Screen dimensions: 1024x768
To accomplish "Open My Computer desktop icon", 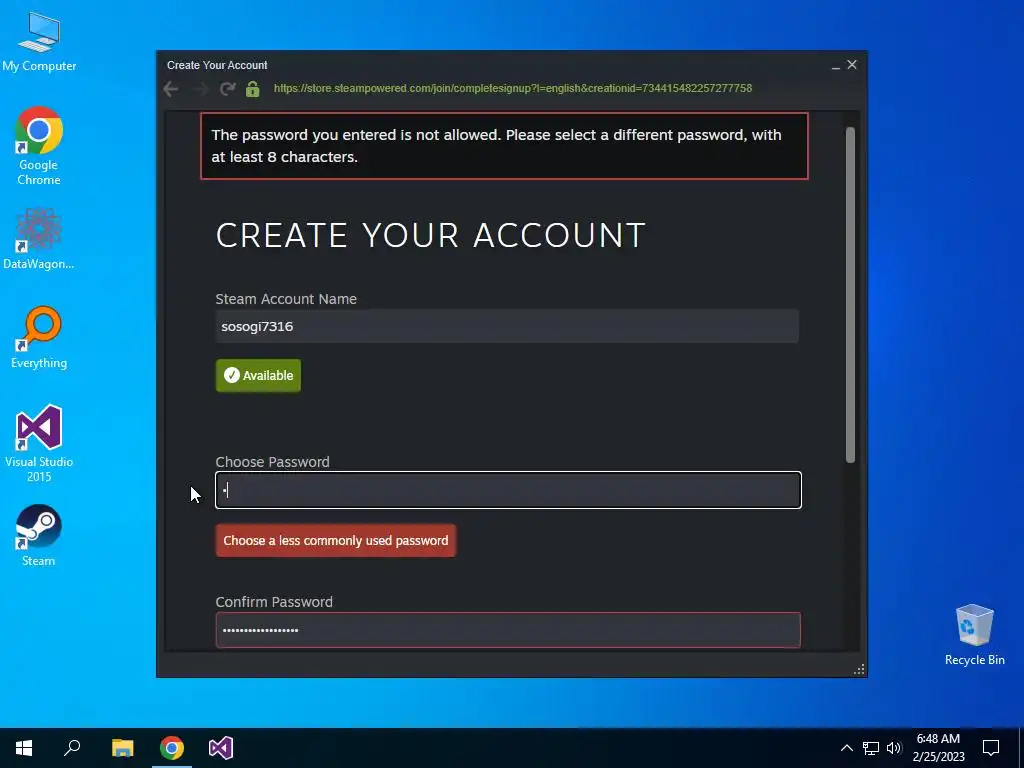I will click(x=39, y=41).
